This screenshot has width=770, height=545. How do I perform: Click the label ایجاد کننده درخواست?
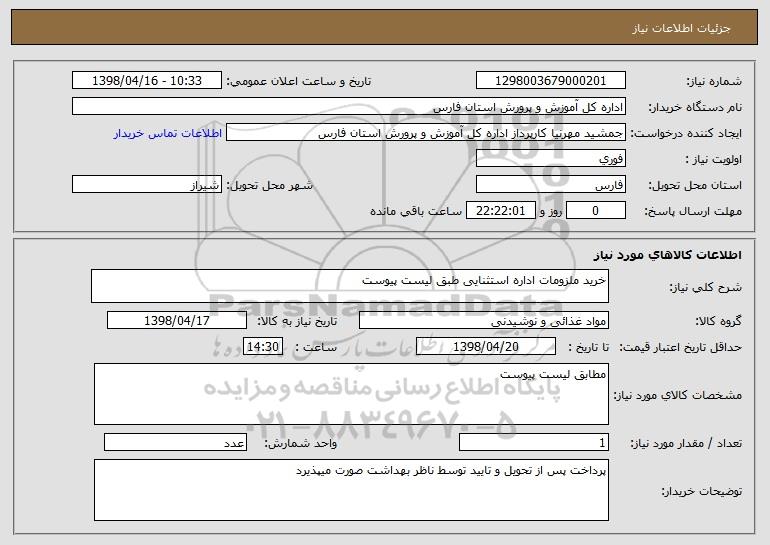pyautogui.click(x=686, y=134)
